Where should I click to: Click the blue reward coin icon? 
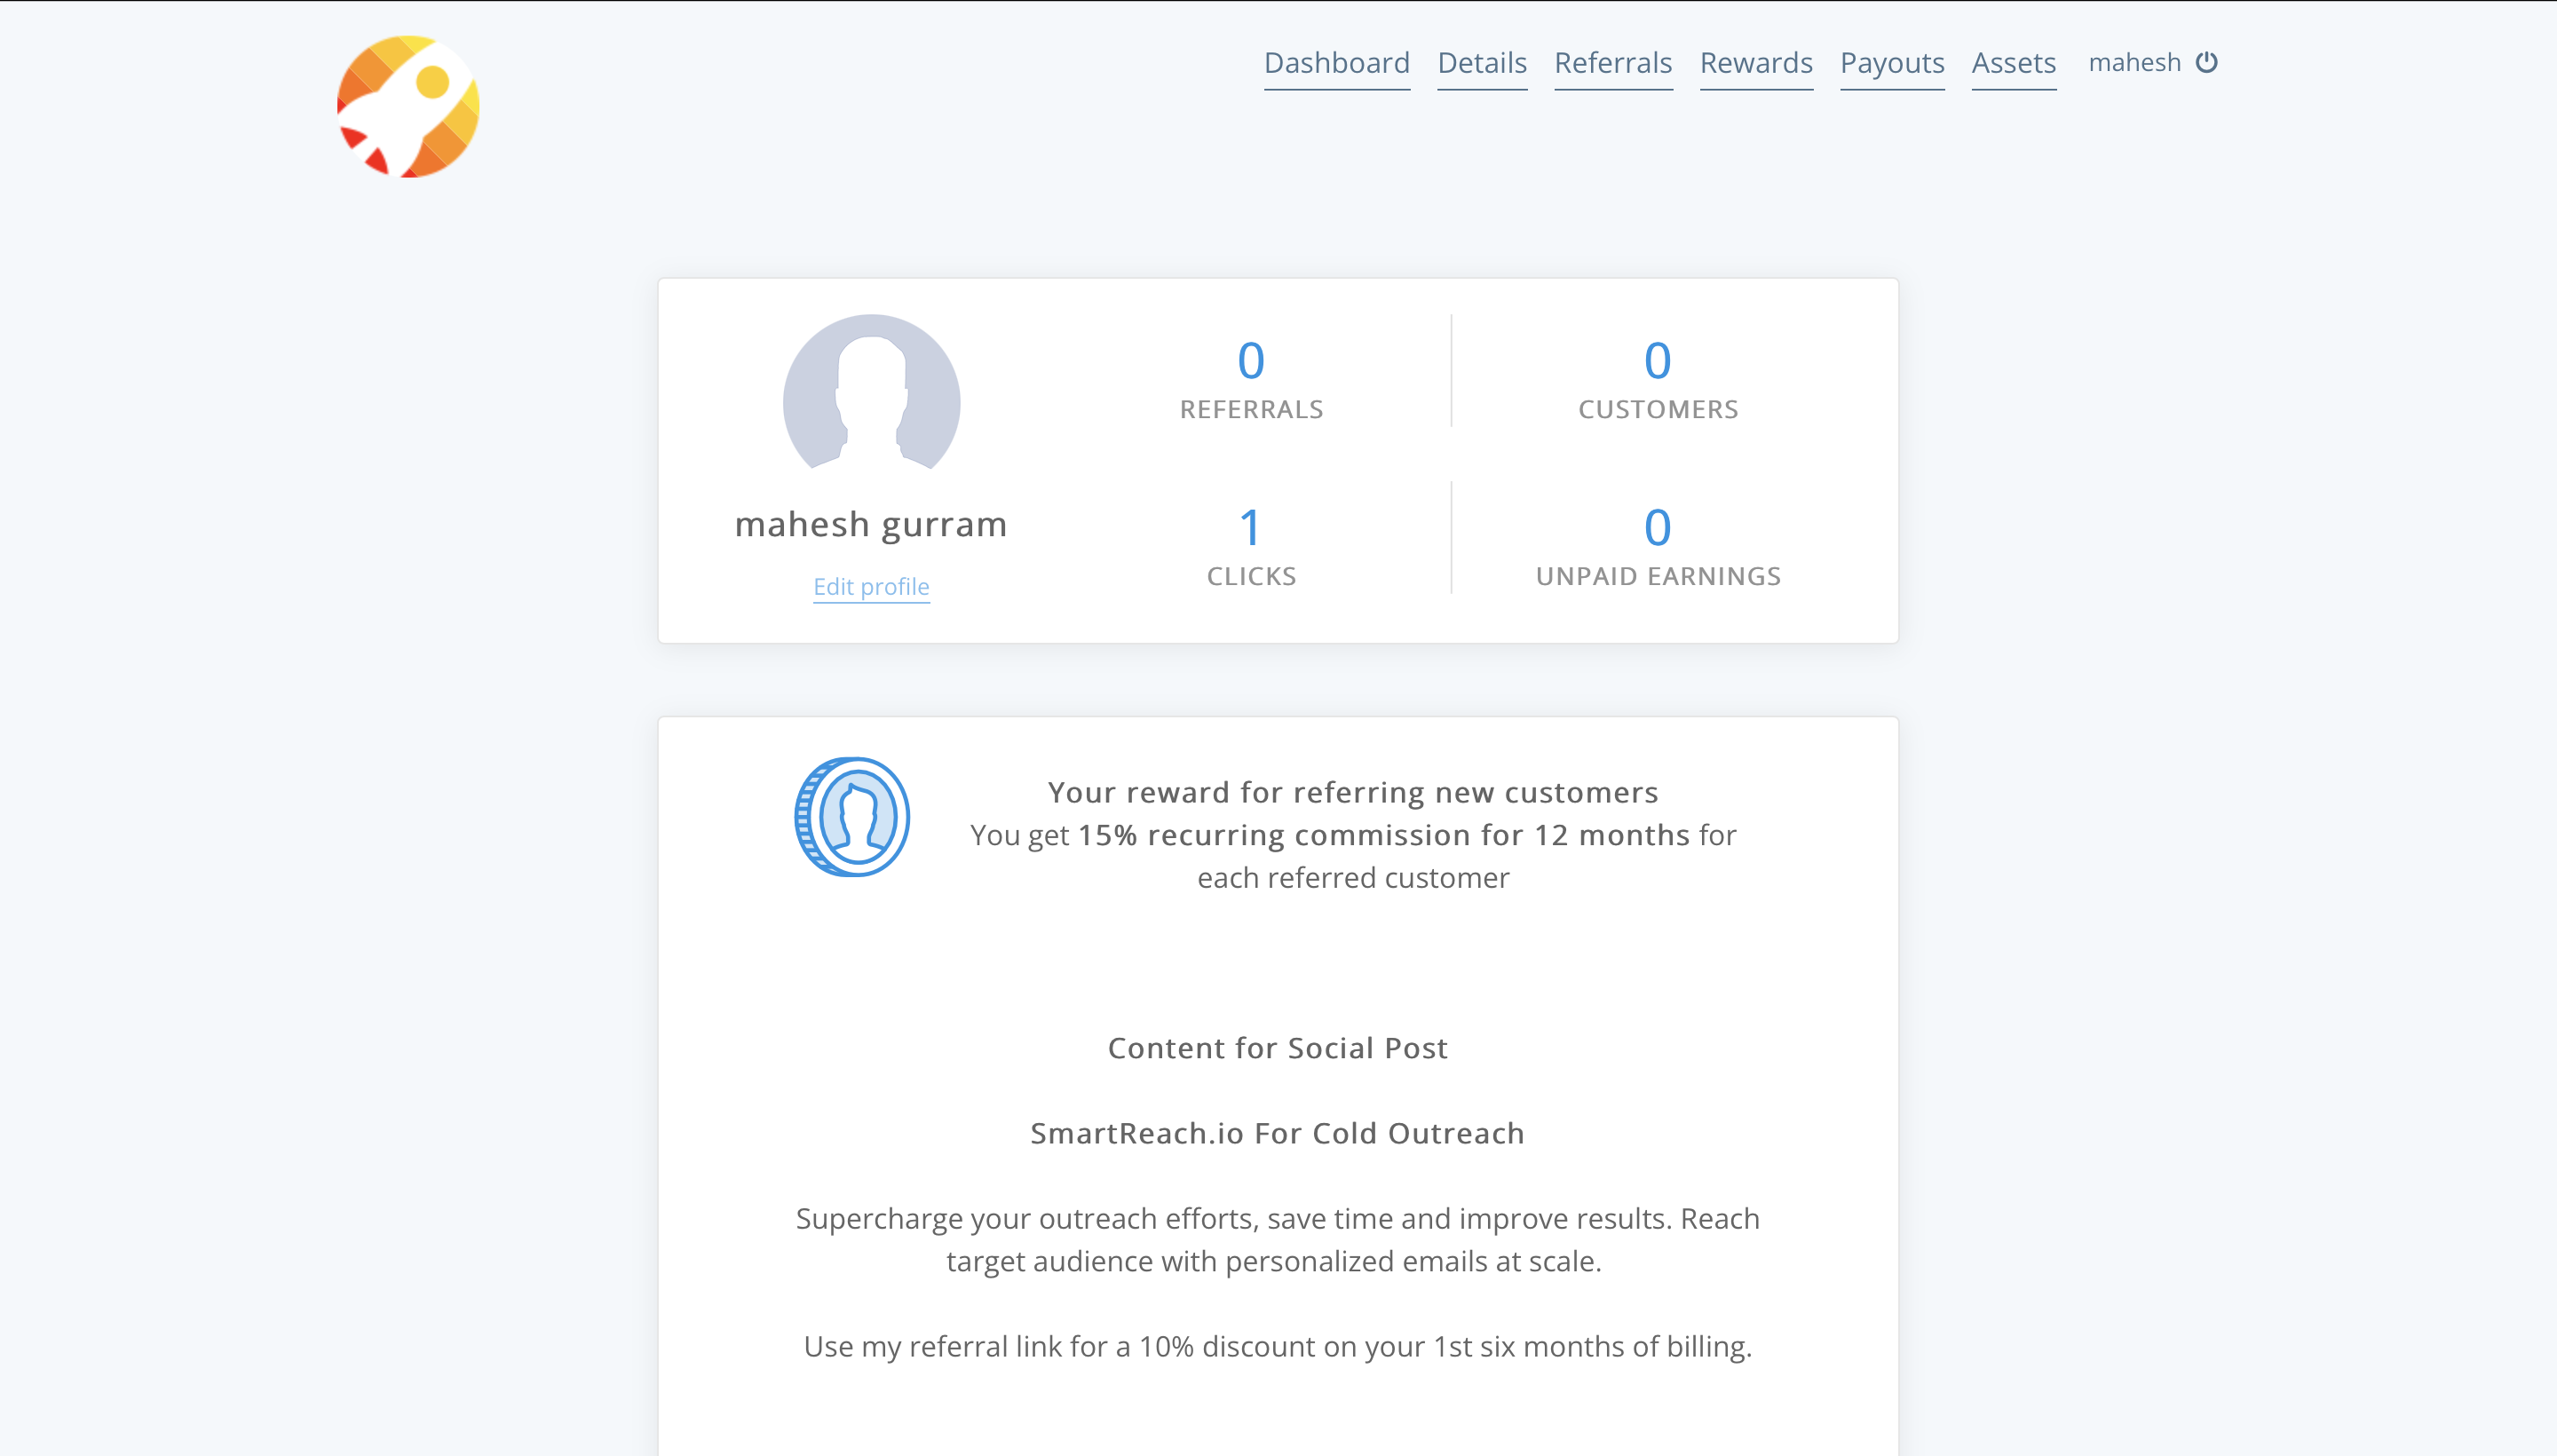pos(852,817)
